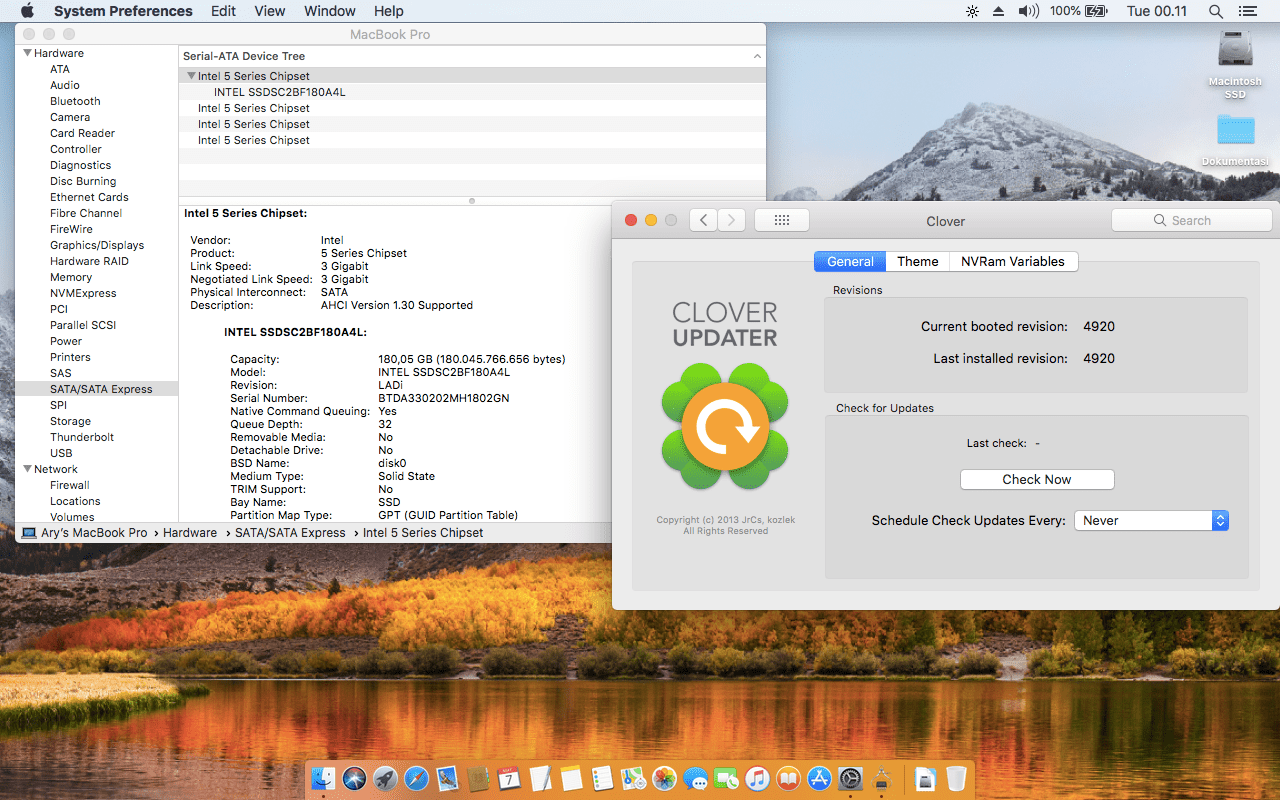
Task: Switch to the Theme tab in Clover
Action: pos(917,261)
